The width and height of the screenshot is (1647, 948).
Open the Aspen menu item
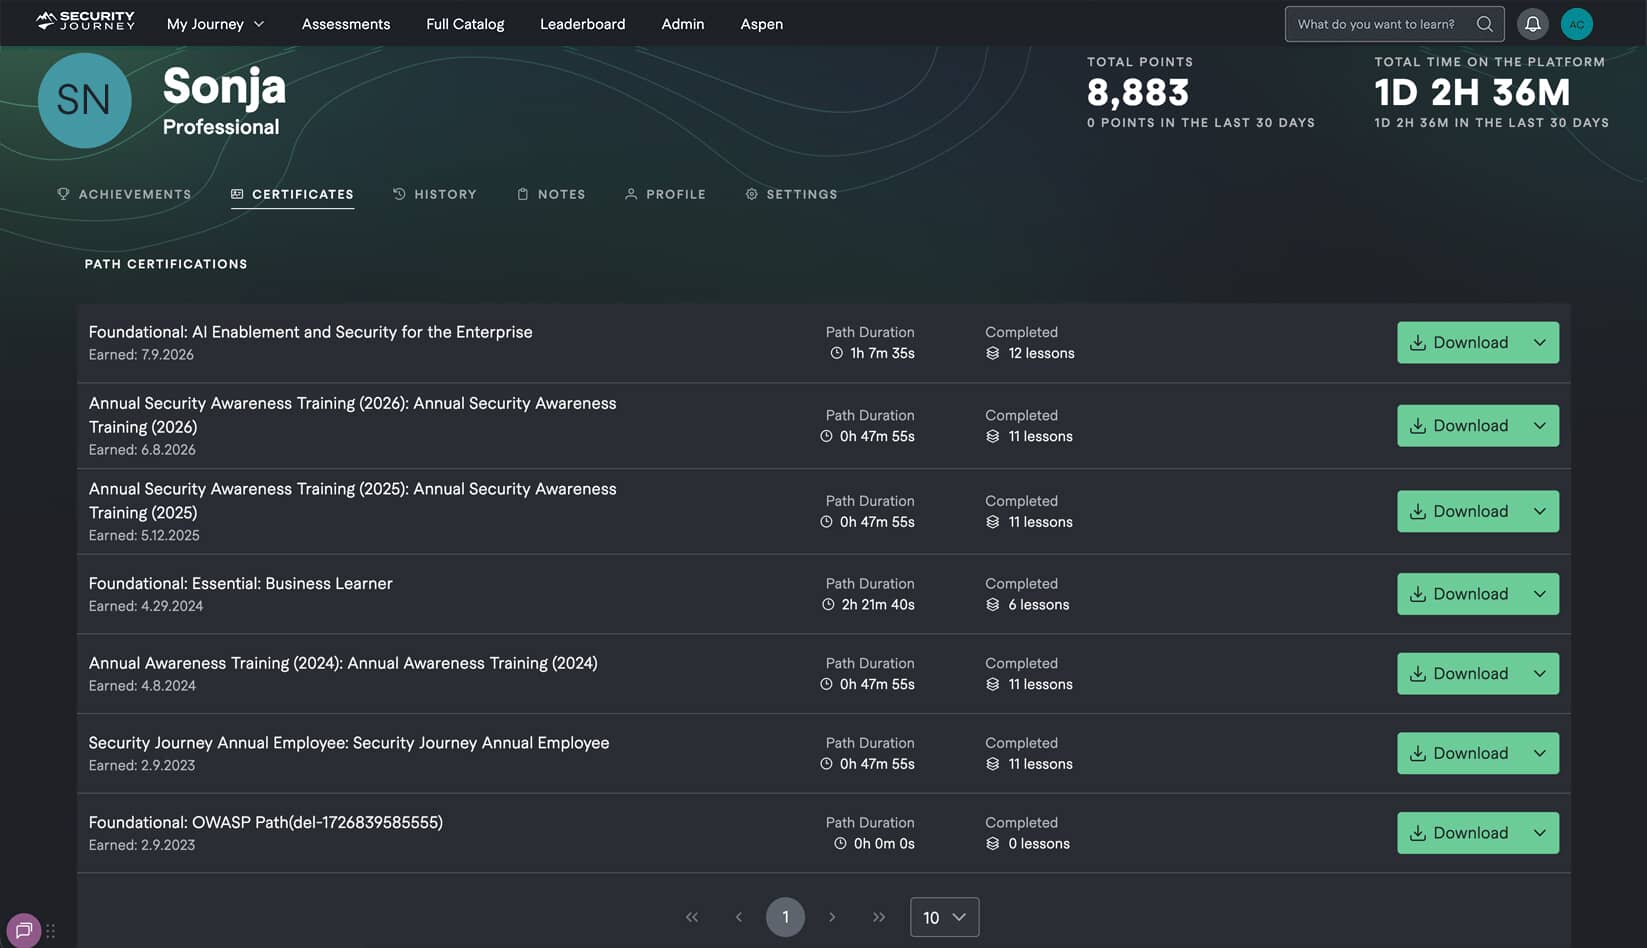(x=761, y=24)
